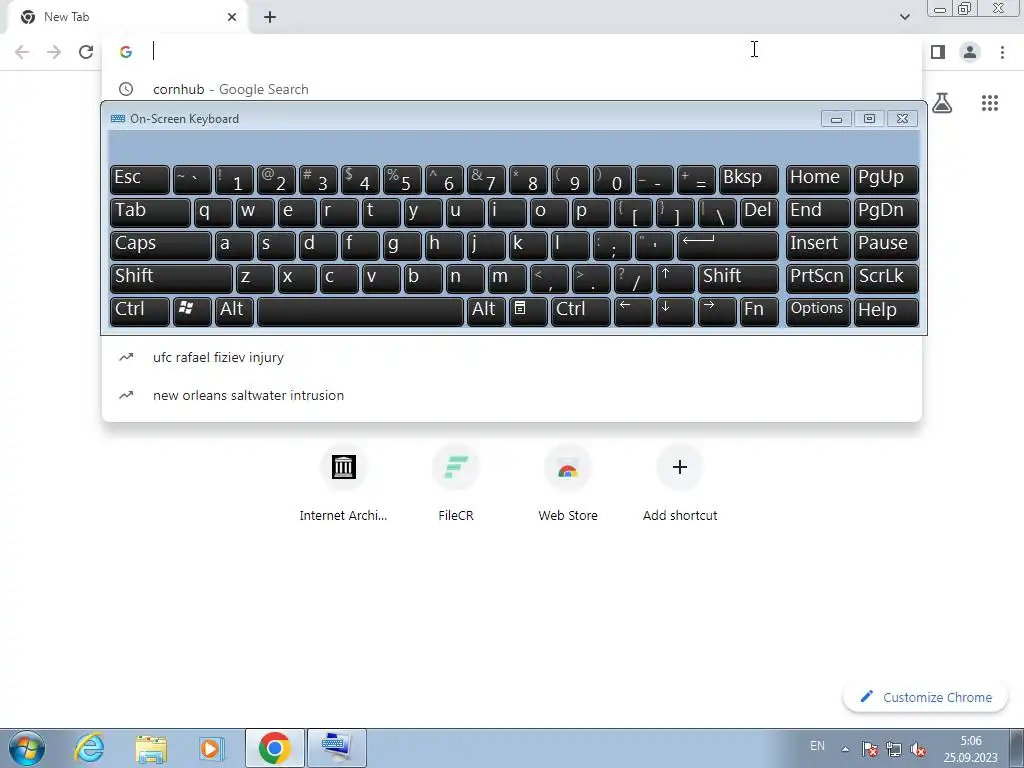Tap the right arrow key
Viewport: 1024px width, 768px height.
717,312
